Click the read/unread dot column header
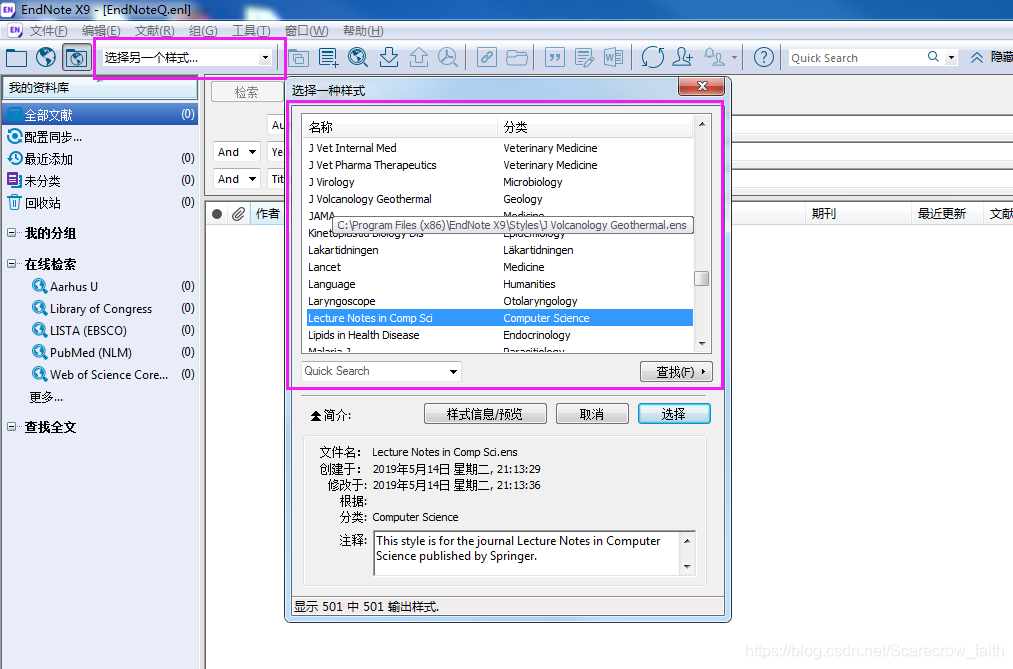1013x669 pixels. [217, 214]
